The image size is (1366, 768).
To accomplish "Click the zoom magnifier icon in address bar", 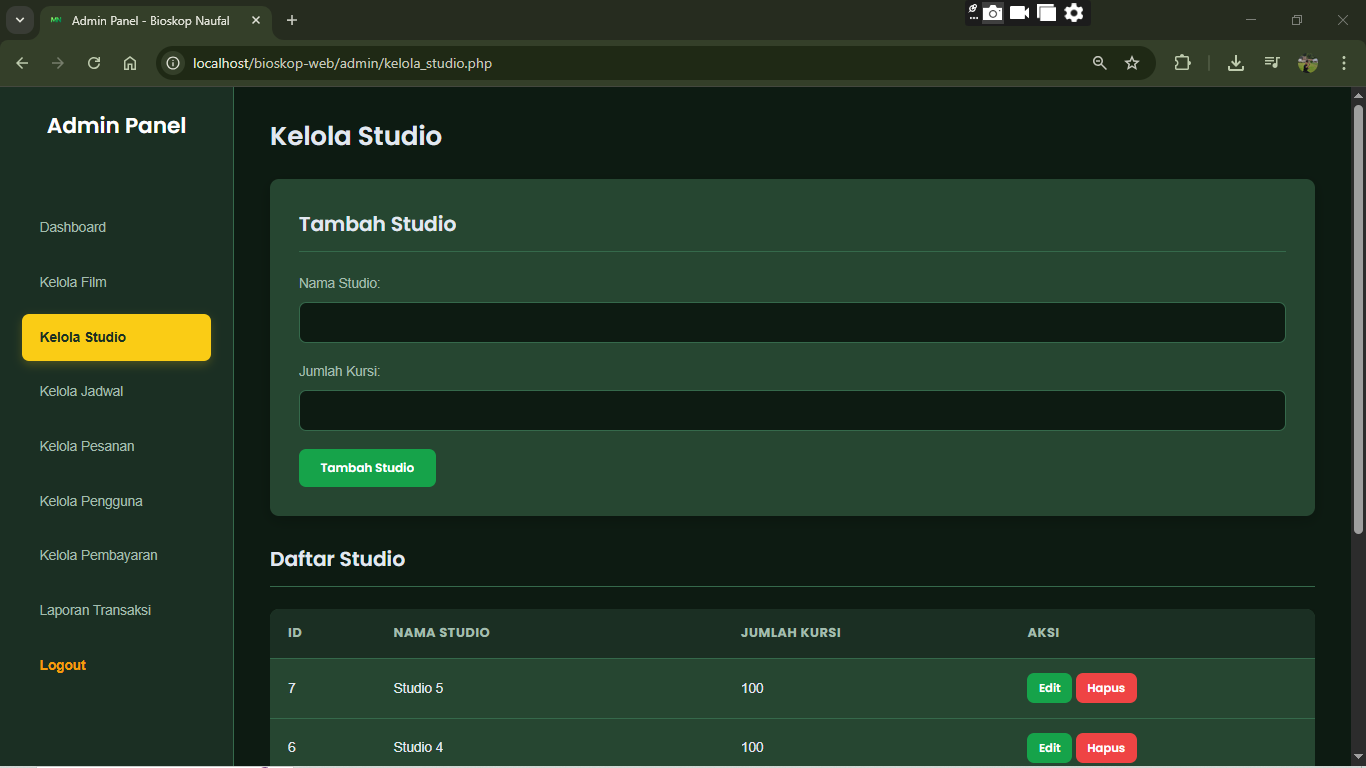I will [1100, 63].
